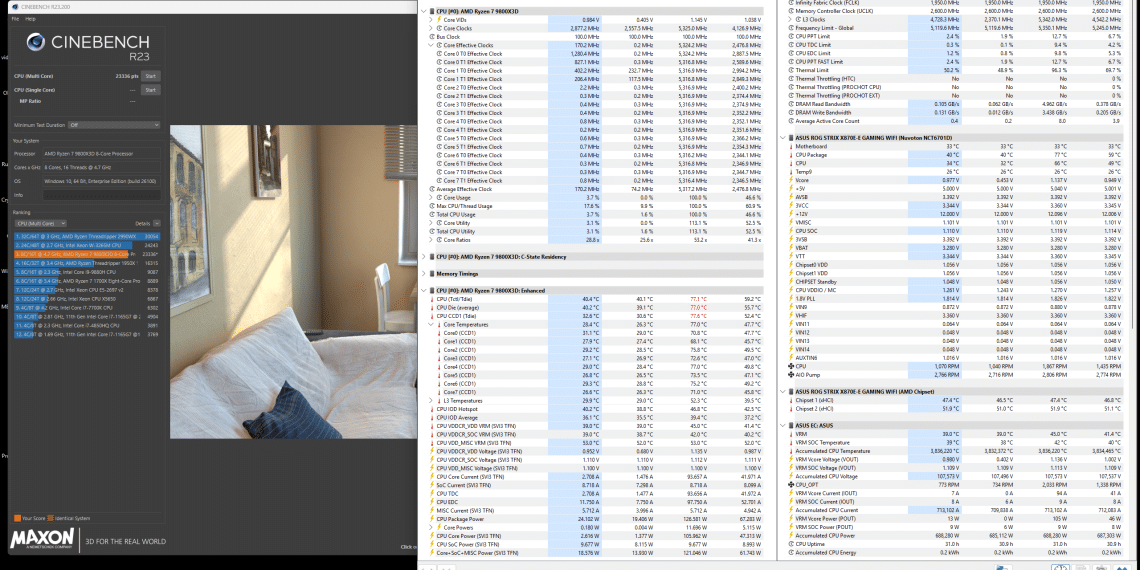Click the chip icon beside CPU [#0]: Enhanced header

click(433, 290)
